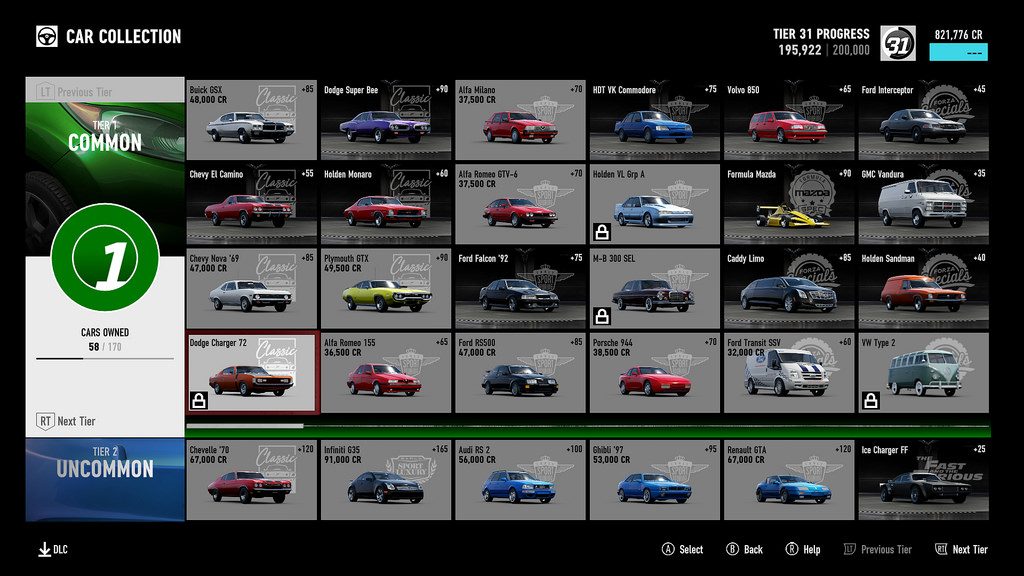This screenshot has width=1024, height=576.
Task: Select the GMC Vandura van tile
Action: pyautogui.click(x=924, y=204)
